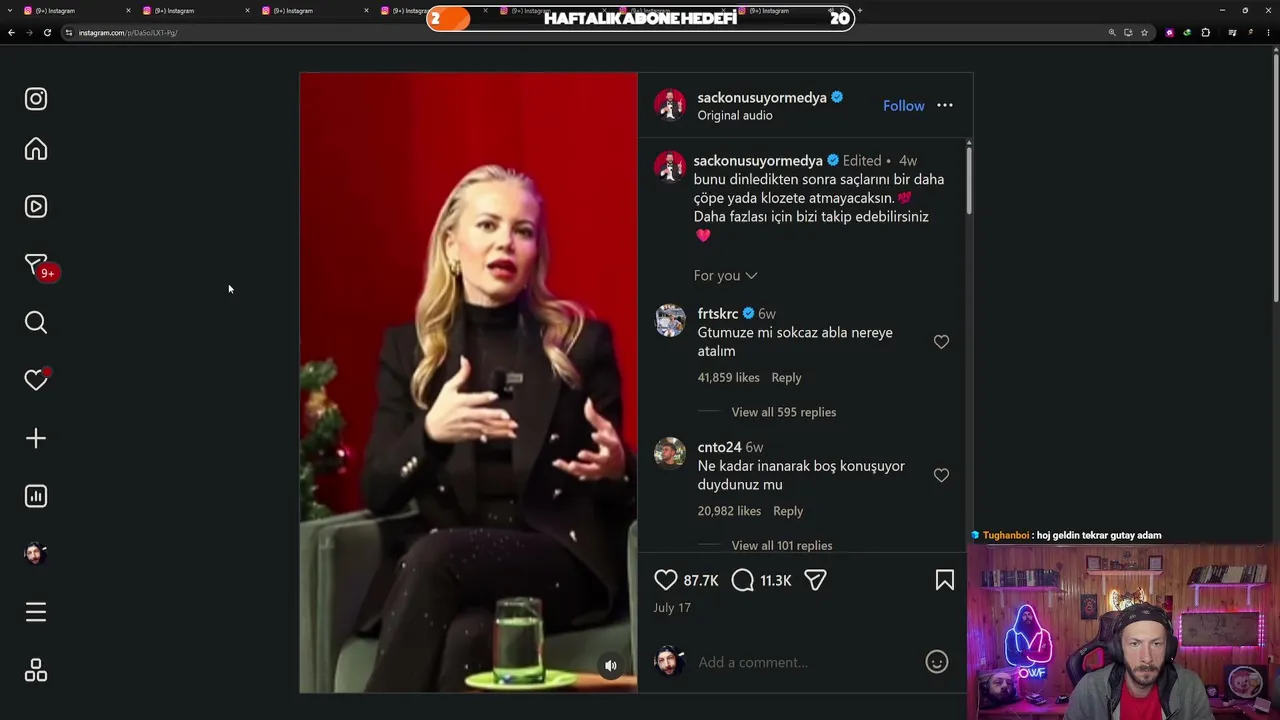1280x720 pixels.
Task: Switch to the second Instagram browser tab
Action: [195, 11]
